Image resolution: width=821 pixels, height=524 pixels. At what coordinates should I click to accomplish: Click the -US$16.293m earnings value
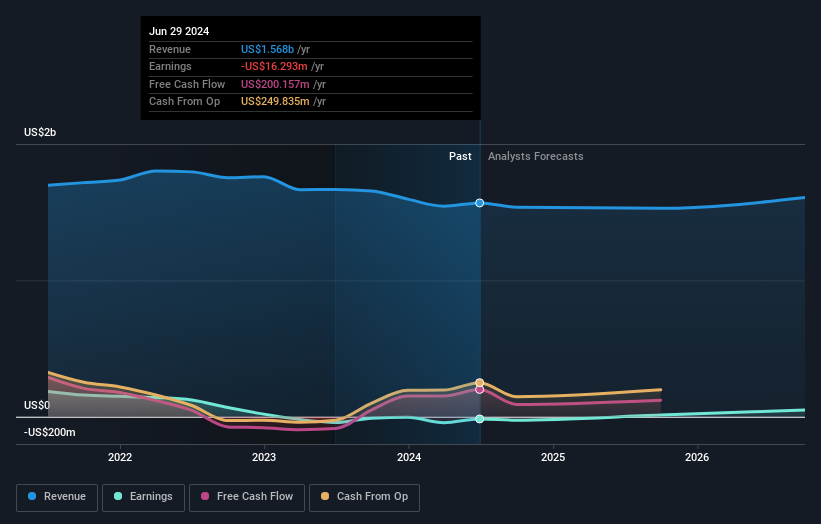coord(274,66)
